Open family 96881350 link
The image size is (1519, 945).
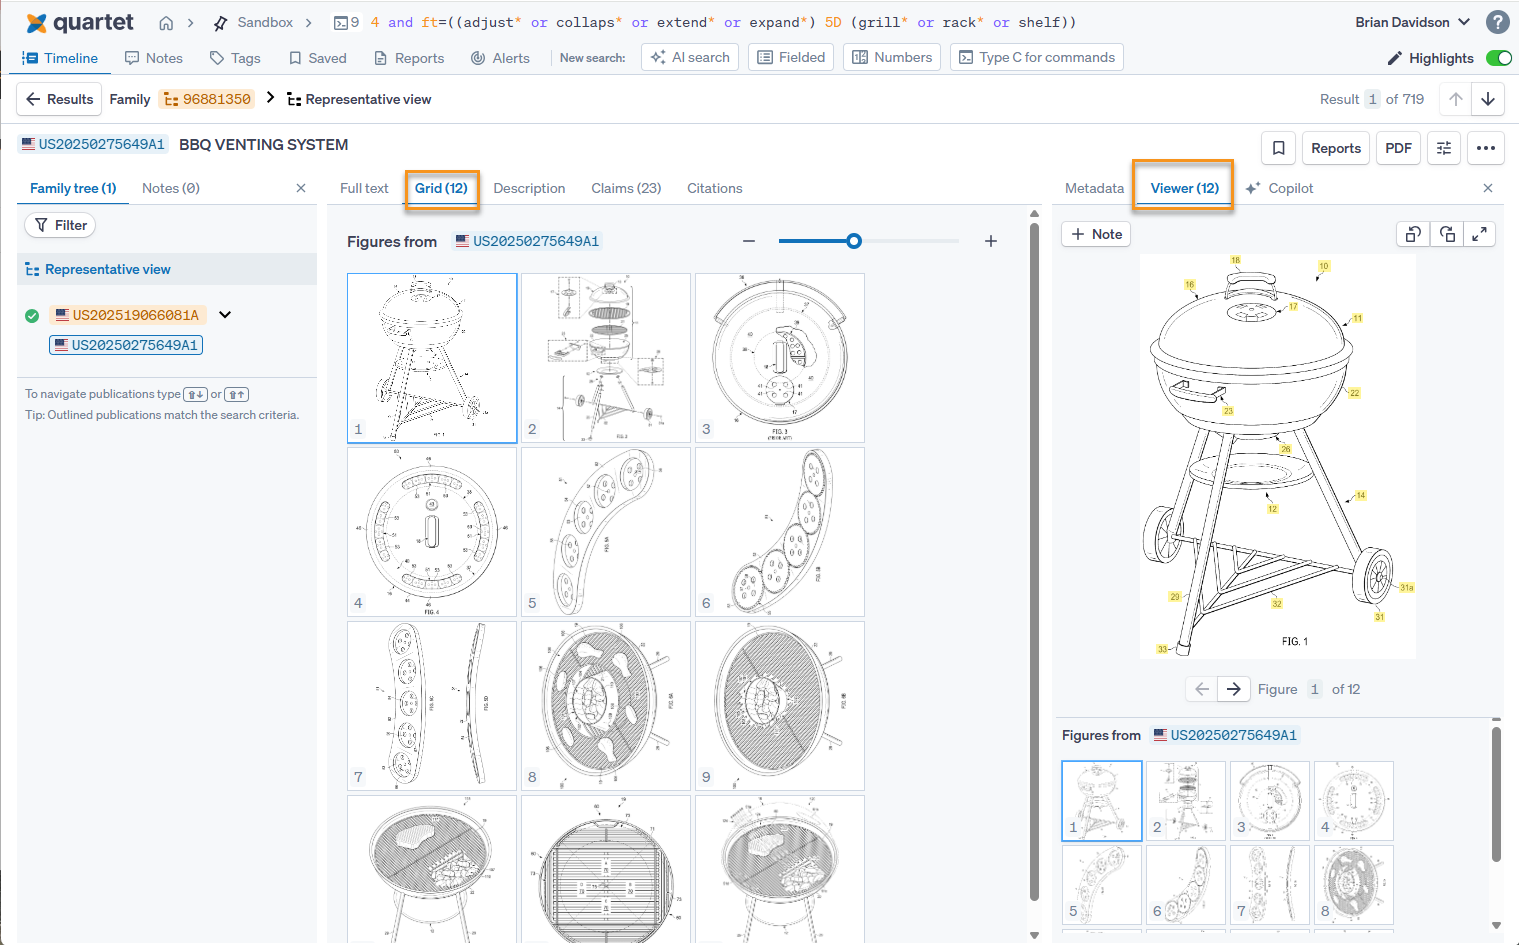[207, 99]
